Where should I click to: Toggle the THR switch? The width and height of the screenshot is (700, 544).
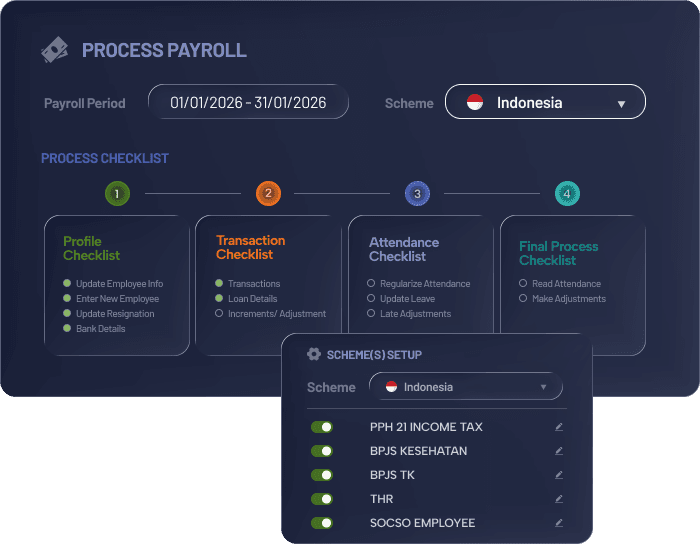[322, 499]
